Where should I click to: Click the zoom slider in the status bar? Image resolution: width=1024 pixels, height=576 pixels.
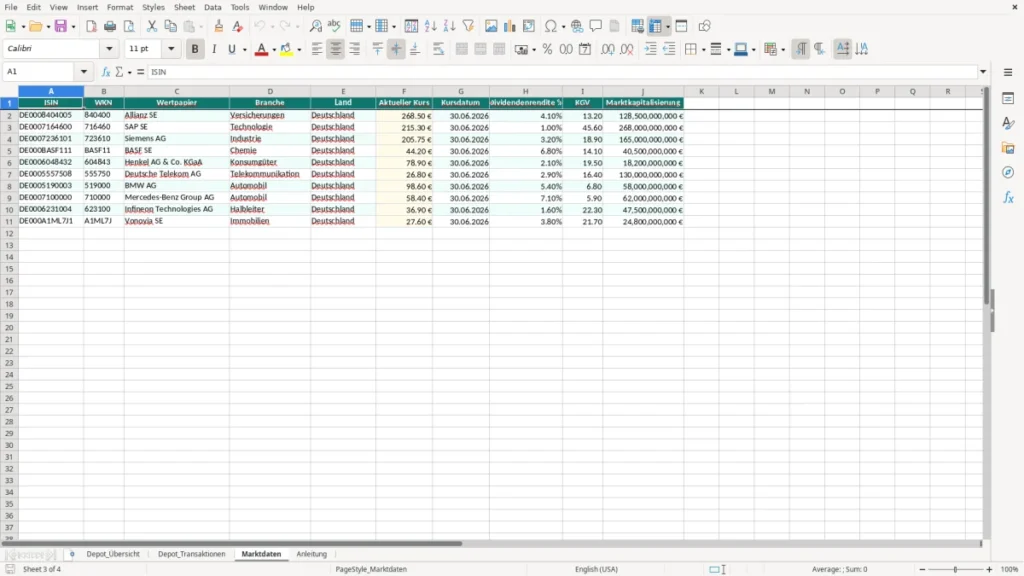click(955, 569)
